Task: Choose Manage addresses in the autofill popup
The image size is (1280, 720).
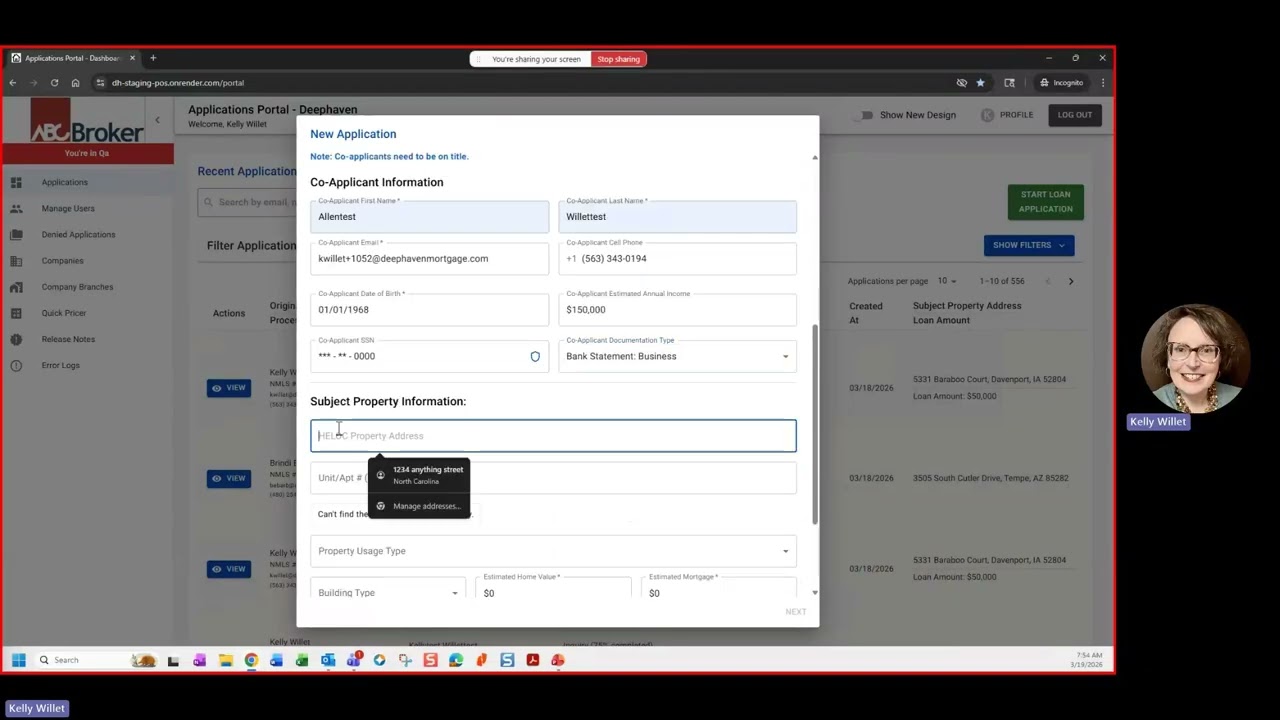Action: click(419, 506)
